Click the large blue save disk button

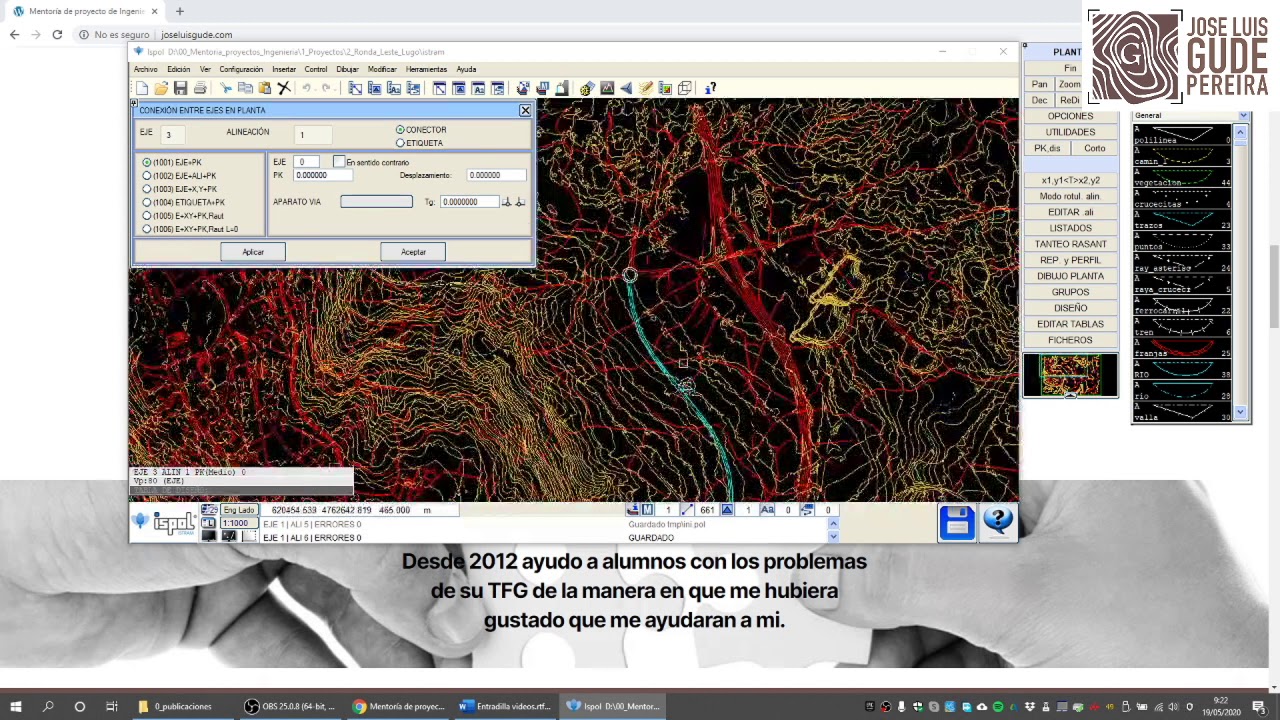957,522
